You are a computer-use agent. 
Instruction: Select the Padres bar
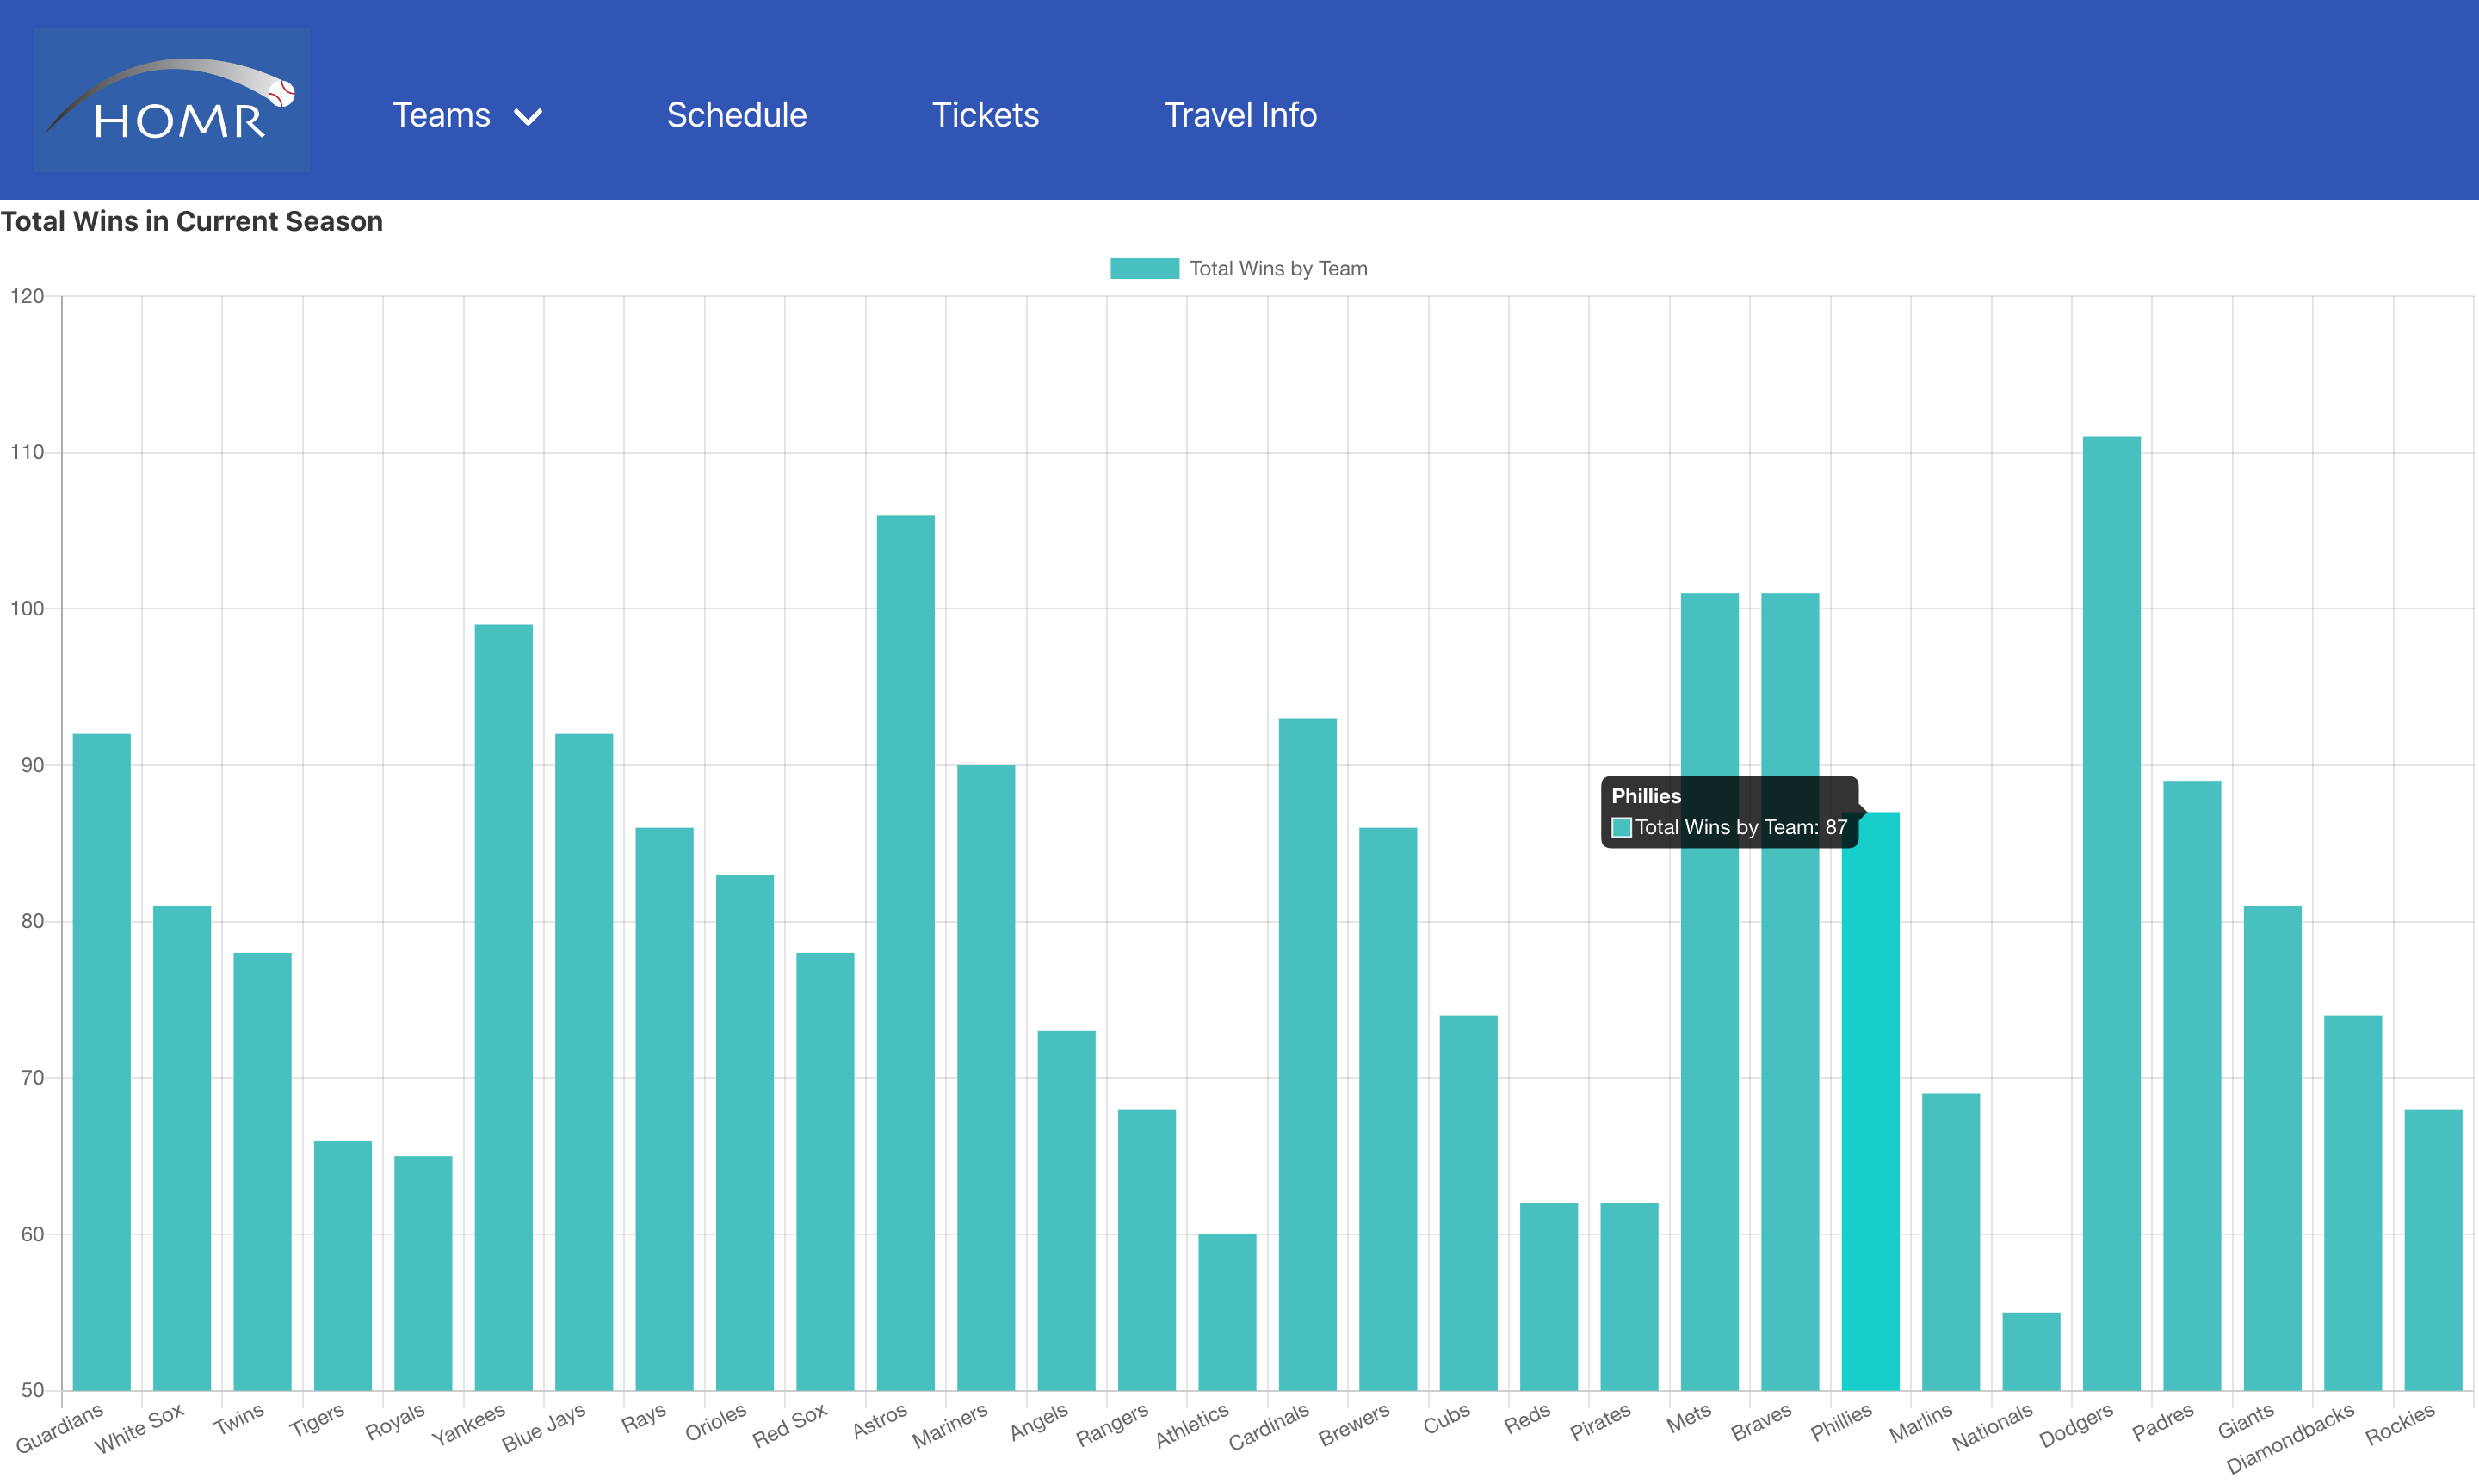coord(2192,1085)
